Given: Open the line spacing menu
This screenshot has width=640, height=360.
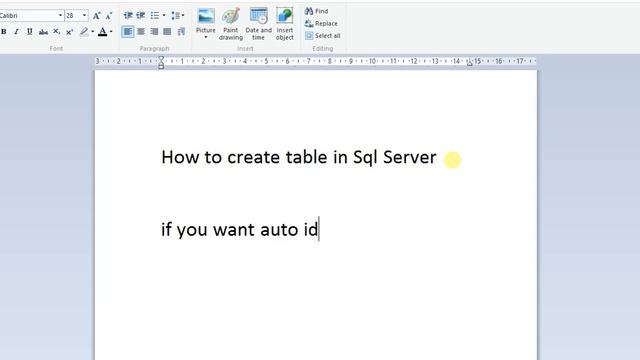Looking at the screenshot, I should click(x=178, y=16).
